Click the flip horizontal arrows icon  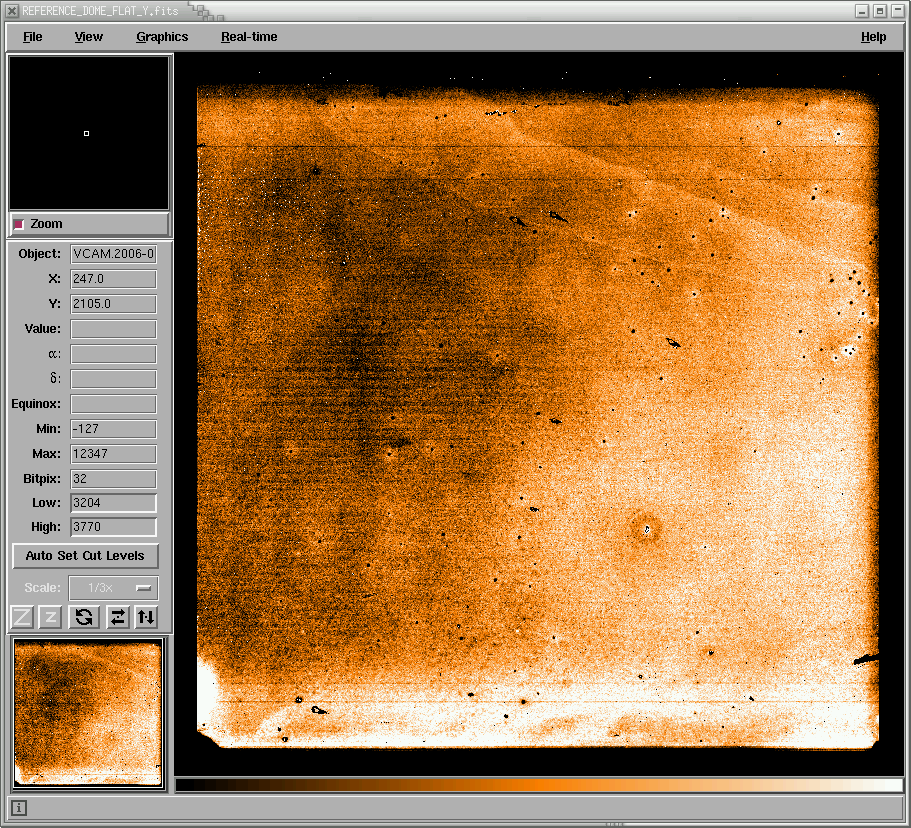click(x=117, y=617)
